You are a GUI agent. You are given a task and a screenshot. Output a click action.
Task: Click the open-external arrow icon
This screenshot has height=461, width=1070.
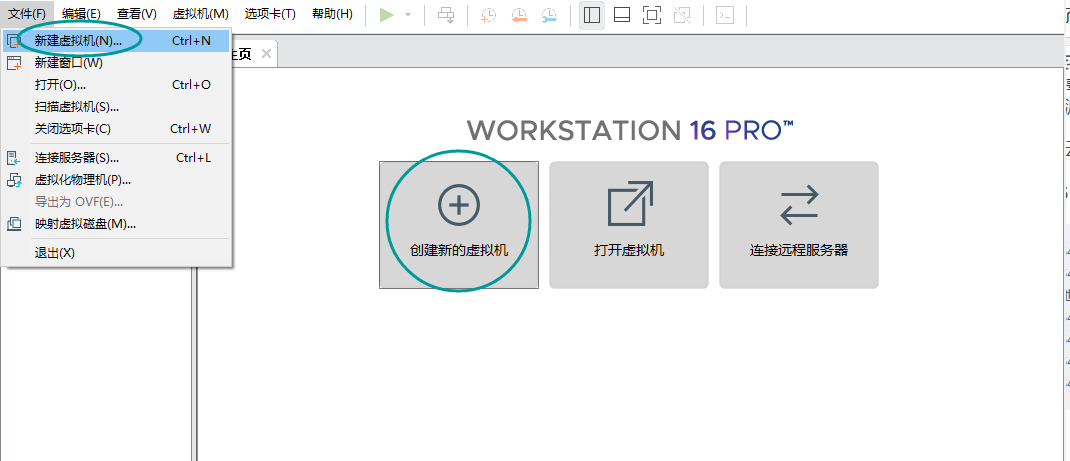click(630, 204)
